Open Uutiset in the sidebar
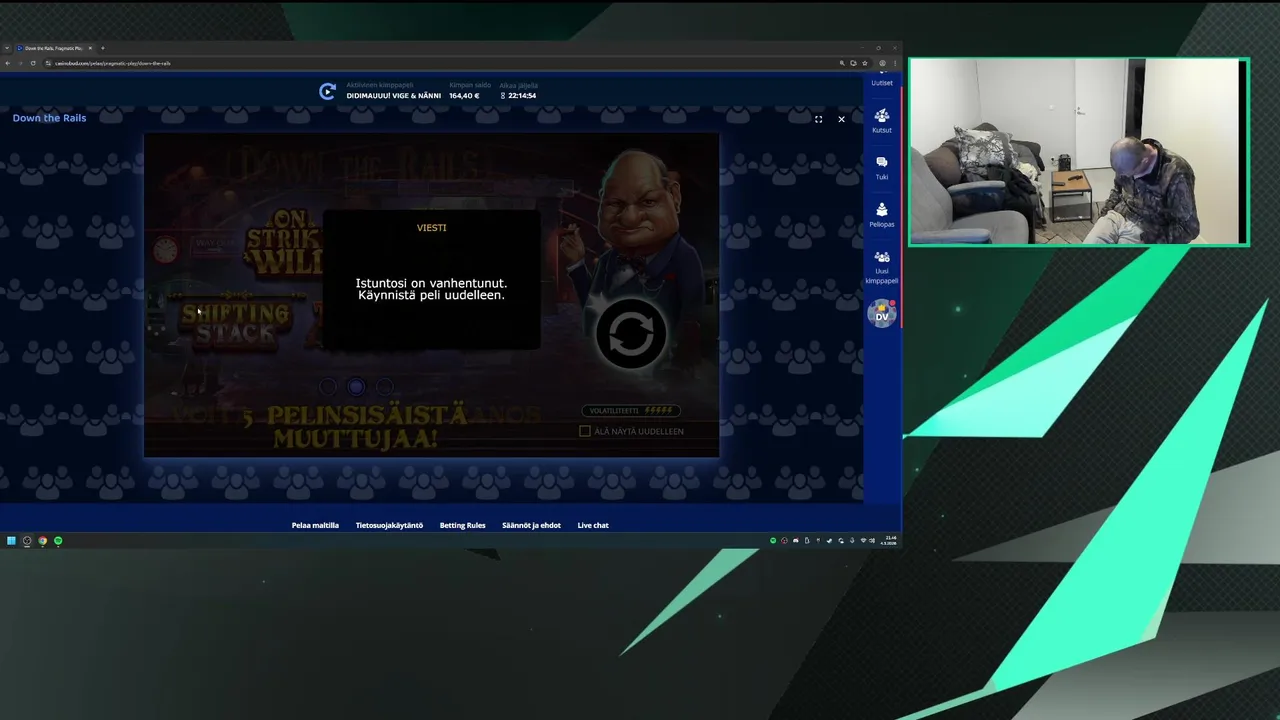Image resolution: width=1280 pixels, height=720 pixels. coord(881,80)
